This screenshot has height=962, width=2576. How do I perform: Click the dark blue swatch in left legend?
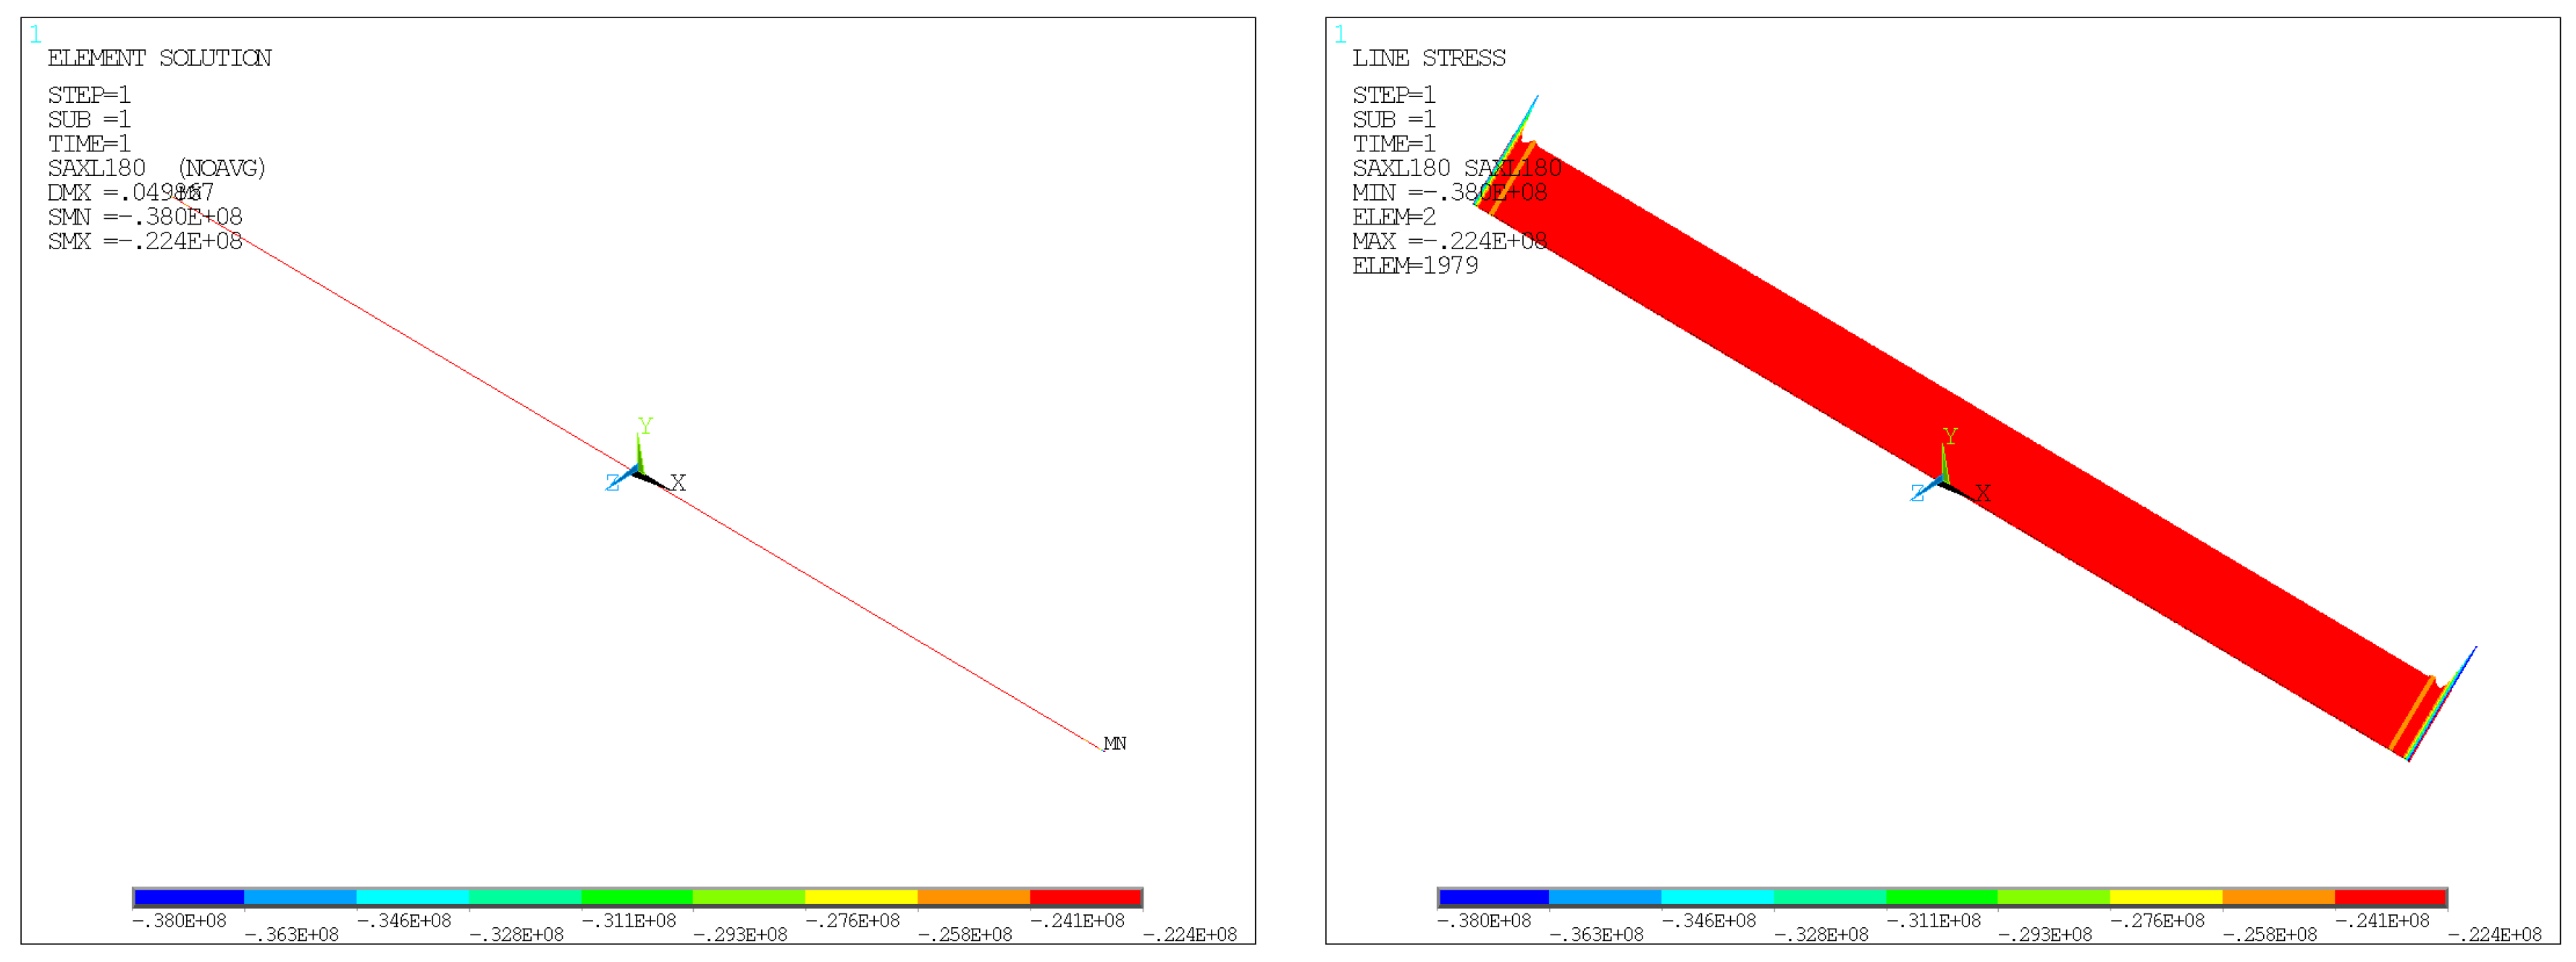click(189, 897)
